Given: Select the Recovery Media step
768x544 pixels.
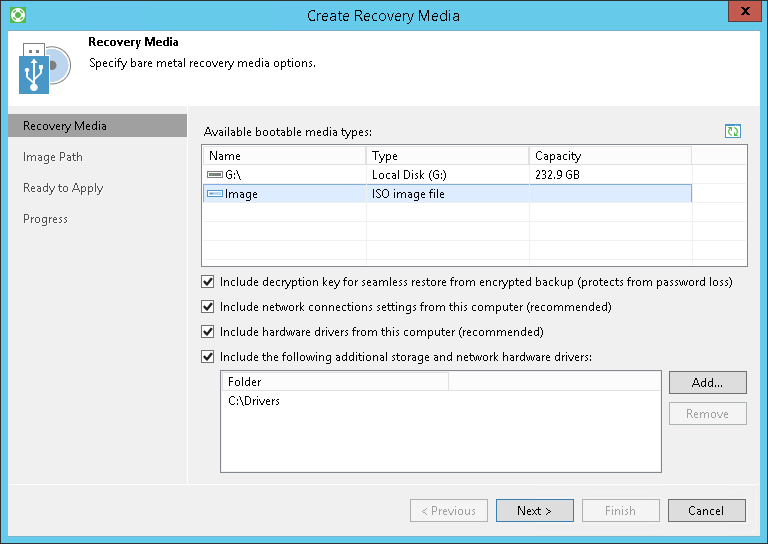Looking at the screenshot, I should click(x=65, y=126).
